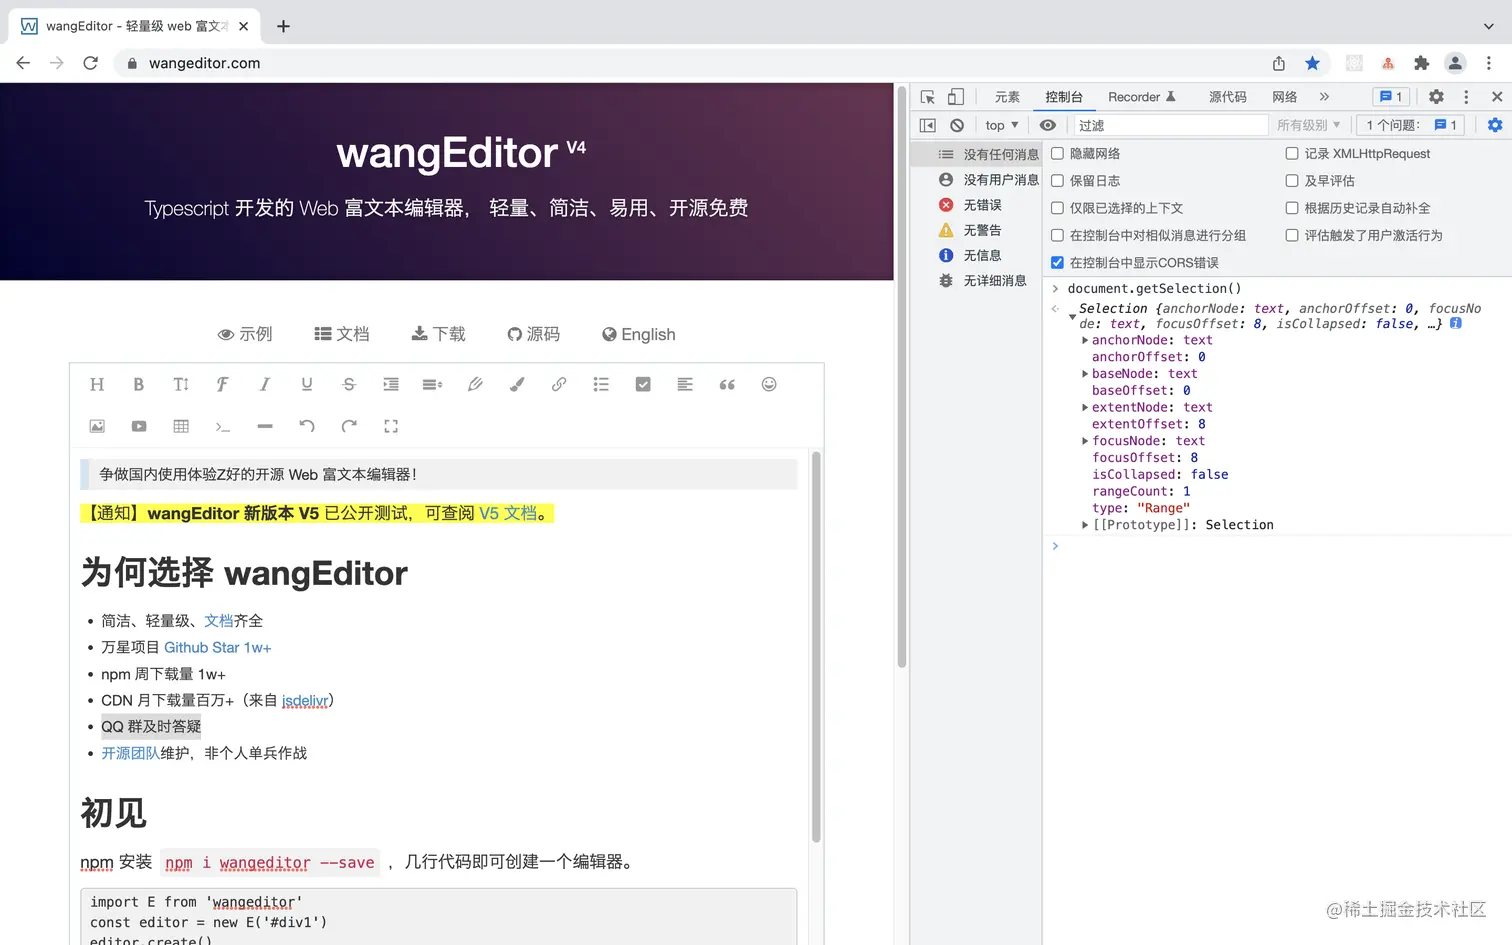
Task: Switch to the 网络 DevTools tab
Action: [x=1285, y=97]
